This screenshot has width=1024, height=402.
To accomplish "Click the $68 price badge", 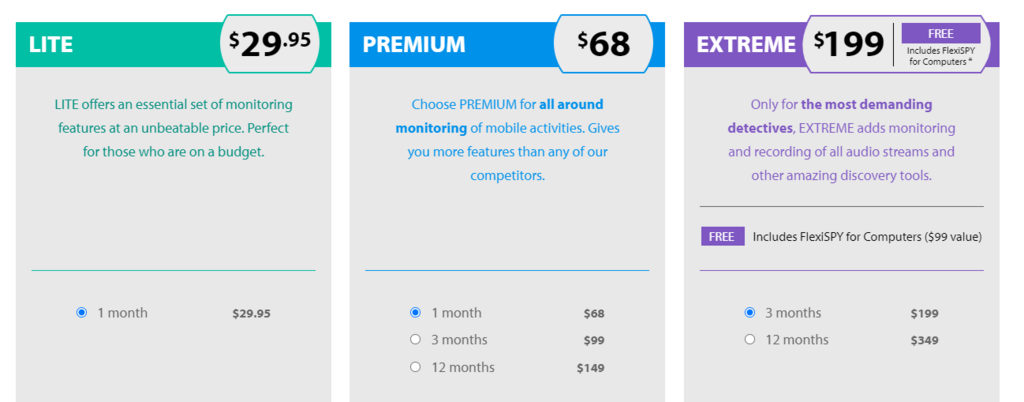I will pyautogui.click(x=603, y=44).
